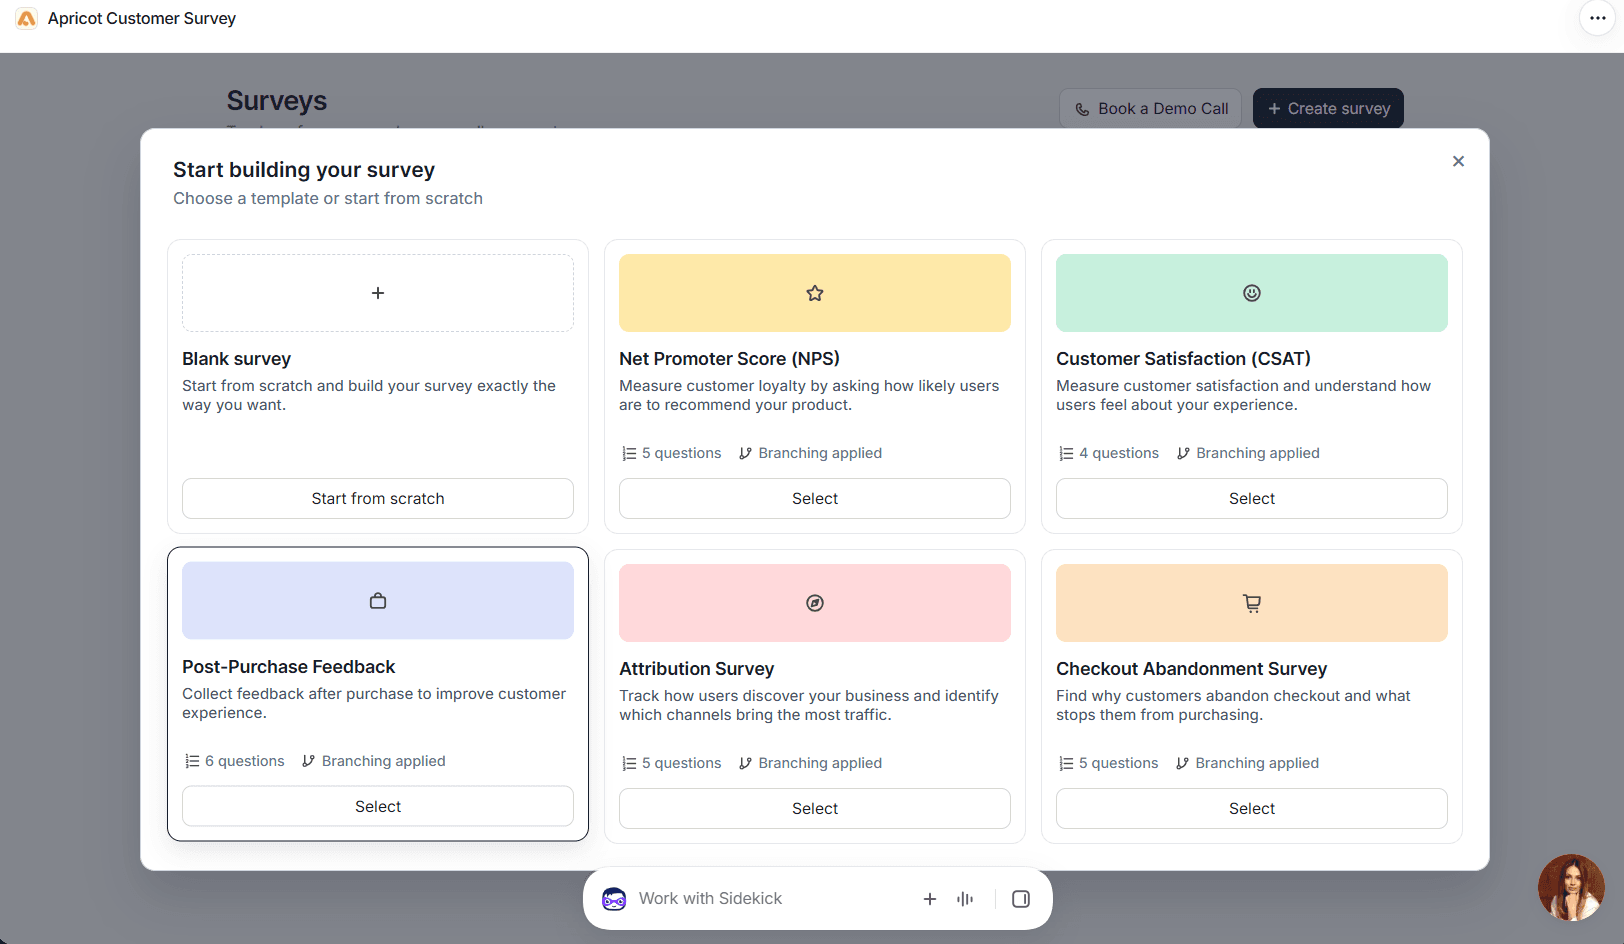Click the Blank survey title
This screenshot has width=1624, height=944.
tap(237, 359)
